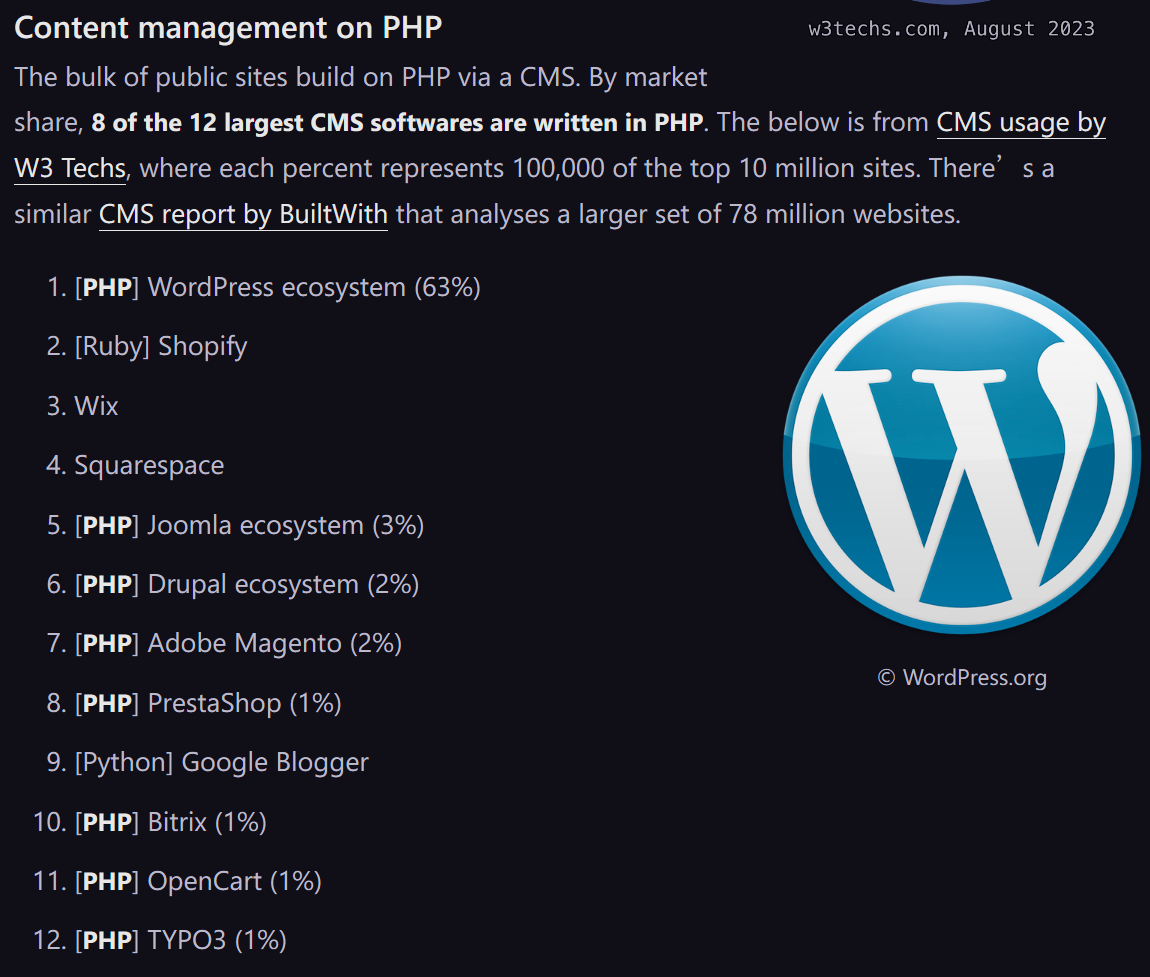
Task: Click the Content management on PHP heading
Action: pyautogui.click(x=228, y=28)
